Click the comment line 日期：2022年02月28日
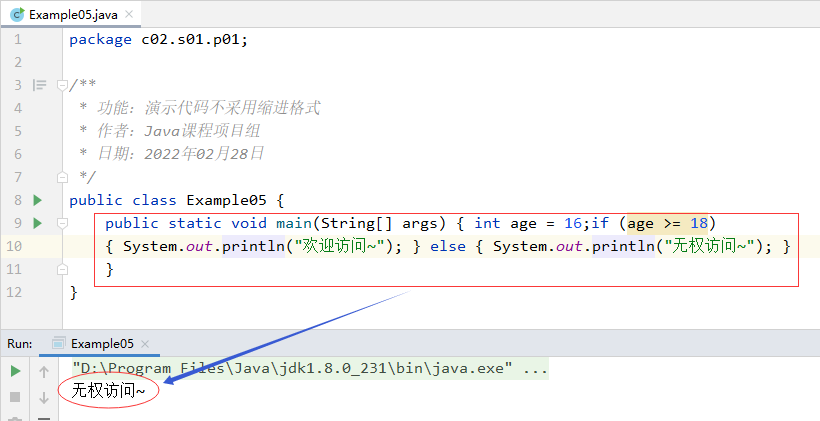820x421 pixels. [172, 154]
